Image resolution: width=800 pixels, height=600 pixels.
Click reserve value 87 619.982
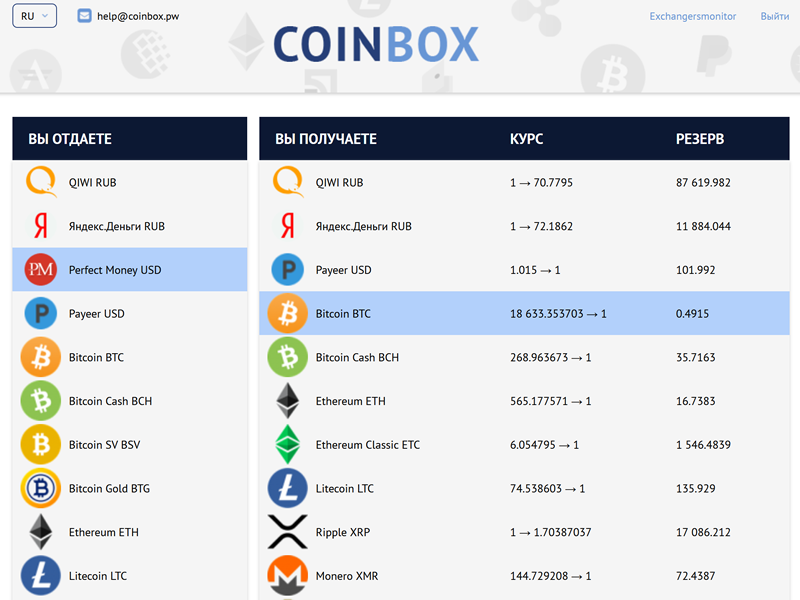(x=703, y=183)
